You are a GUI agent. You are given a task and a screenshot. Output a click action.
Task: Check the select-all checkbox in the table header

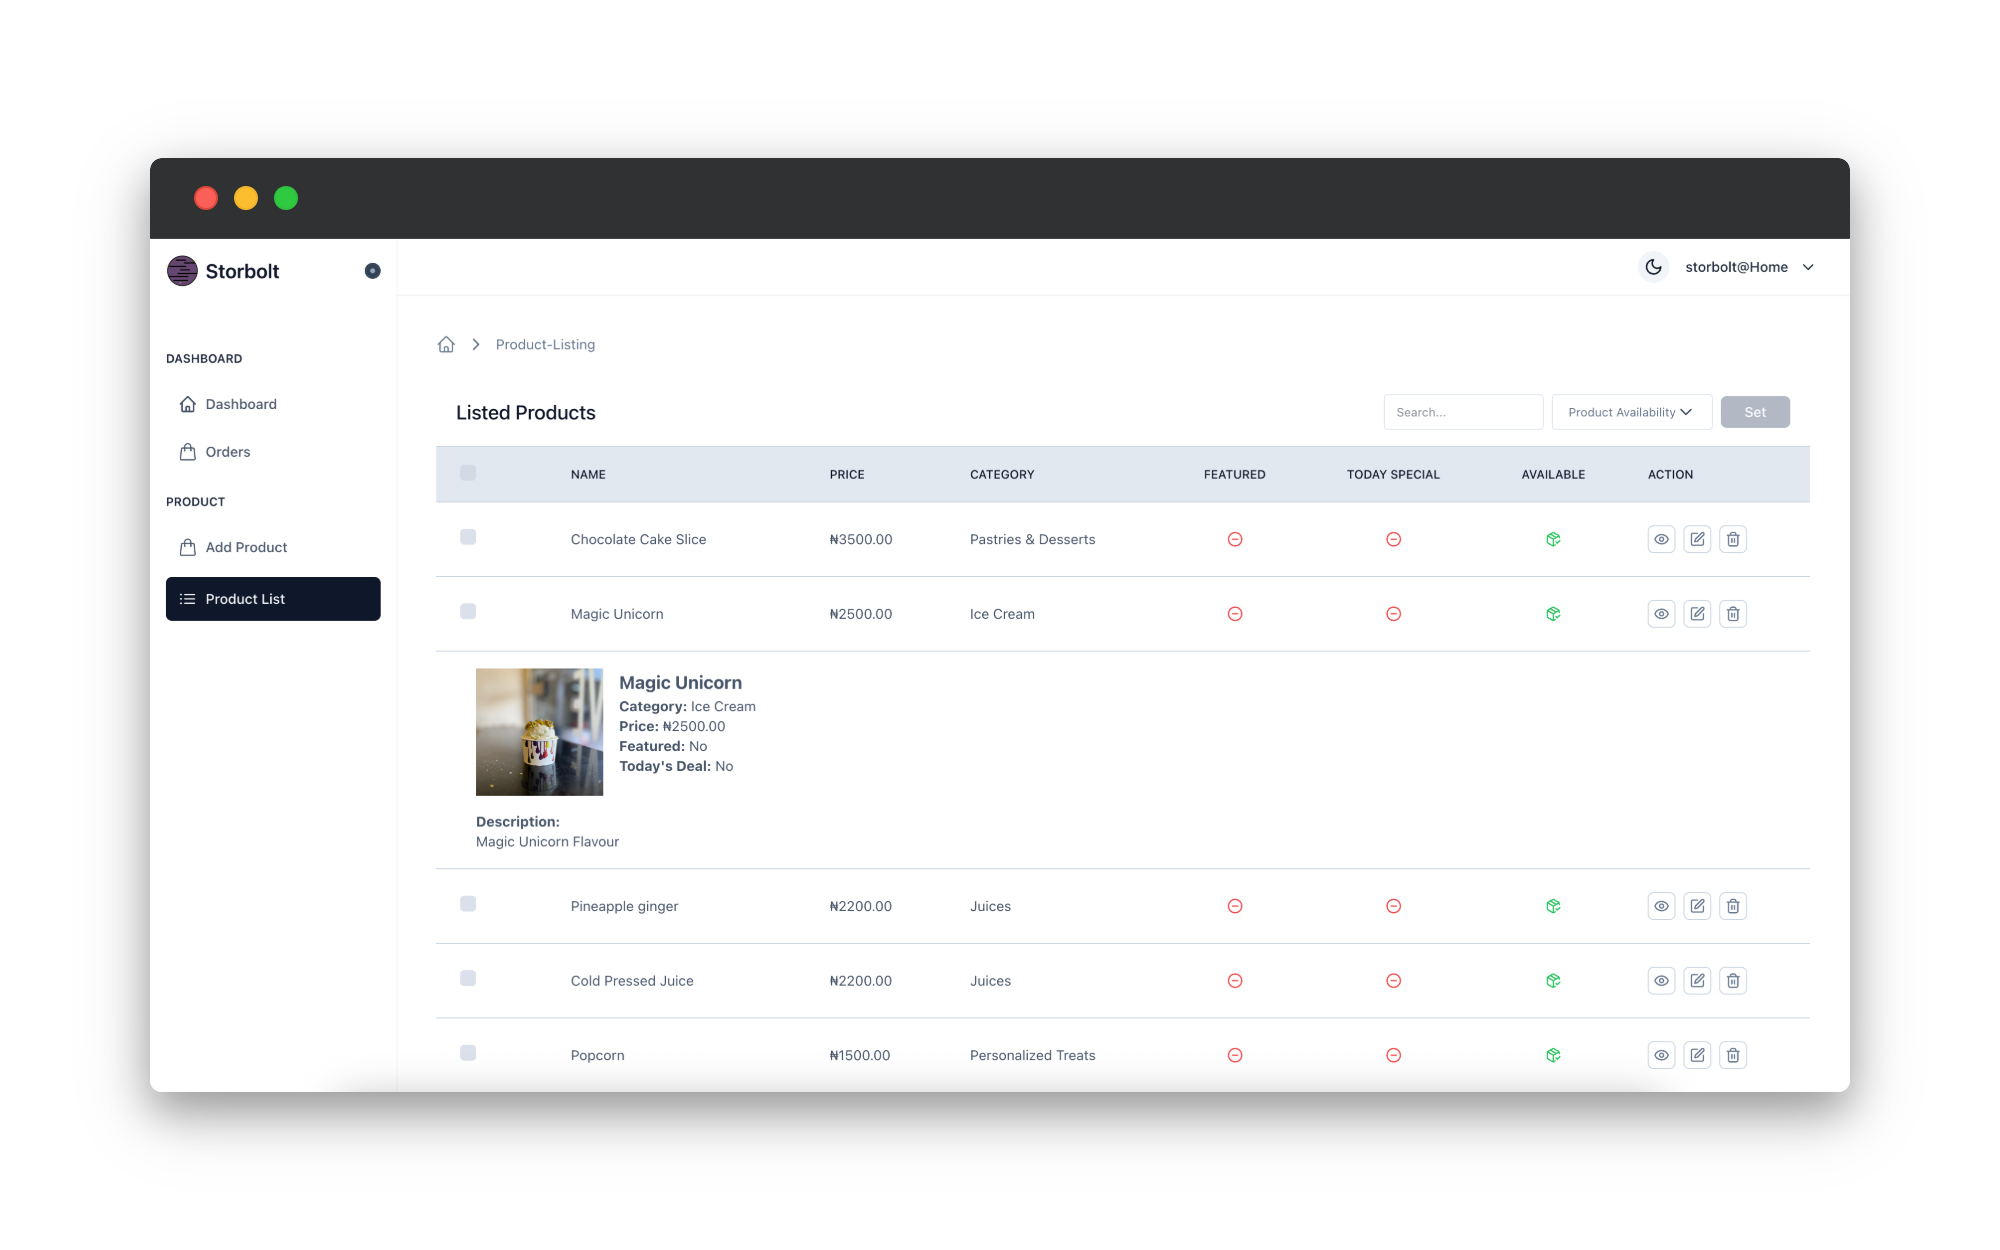(467, 473)
